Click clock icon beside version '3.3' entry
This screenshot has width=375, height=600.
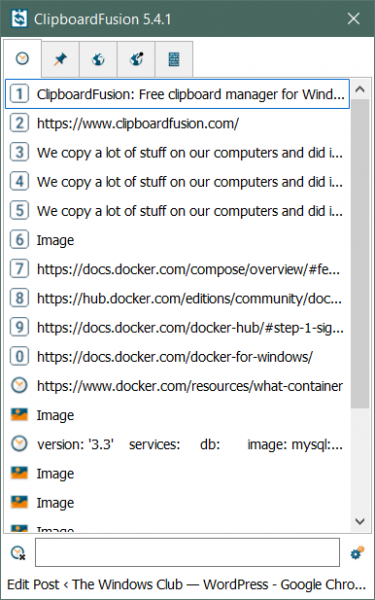[19, 444]
